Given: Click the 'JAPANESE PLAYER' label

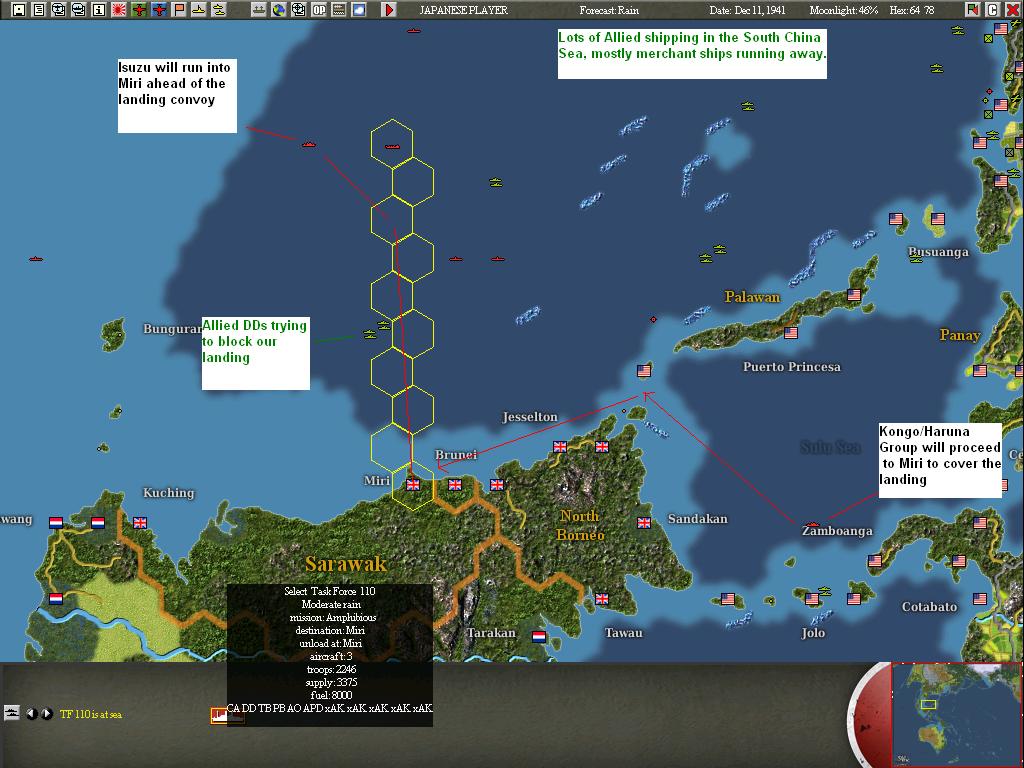Looking at the screenshot, I should point(464,10).
